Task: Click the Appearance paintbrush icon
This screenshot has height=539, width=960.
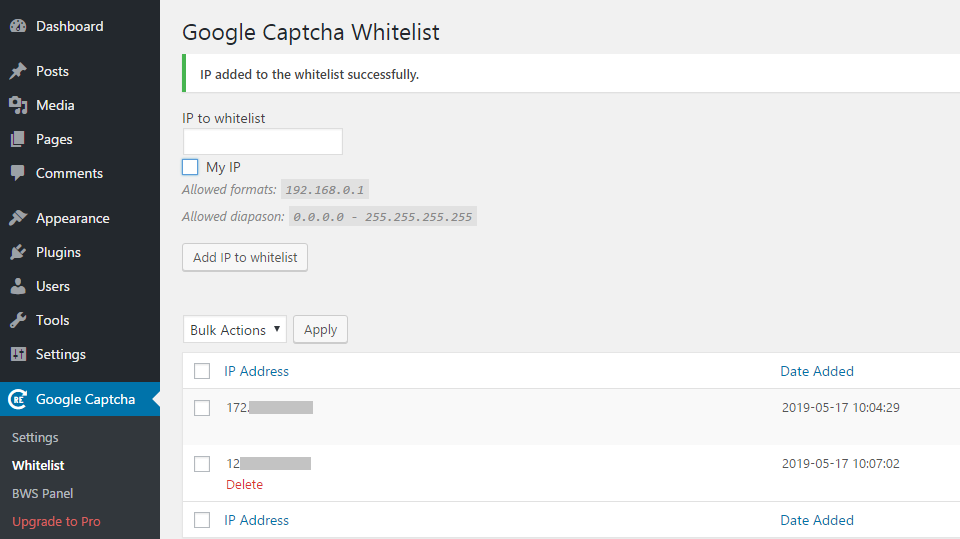Action: (18, 218)
